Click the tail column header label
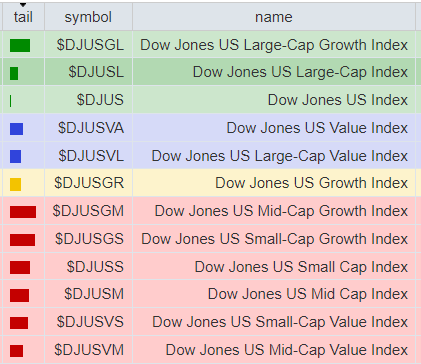421x364 pixels. 23,17
